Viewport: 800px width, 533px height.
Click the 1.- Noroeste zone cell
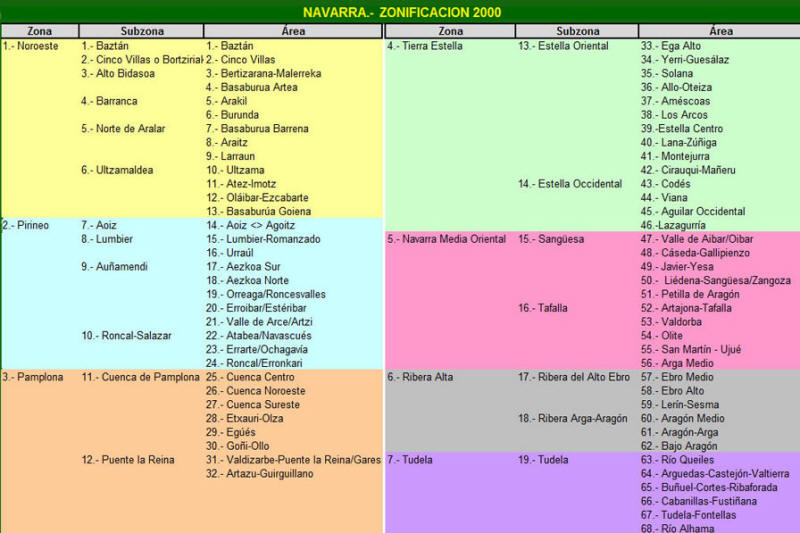coord(31,46)
